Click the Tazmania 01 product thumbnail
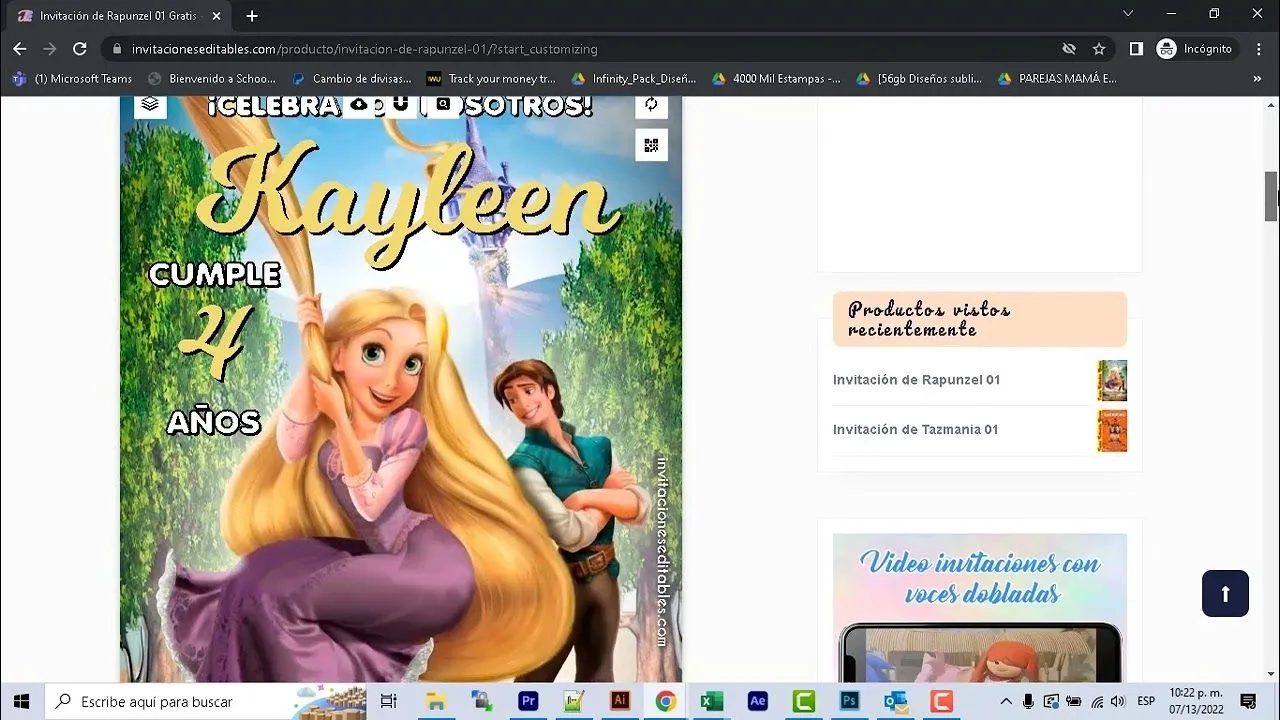1280x720 pixels. coord(1112,430)
